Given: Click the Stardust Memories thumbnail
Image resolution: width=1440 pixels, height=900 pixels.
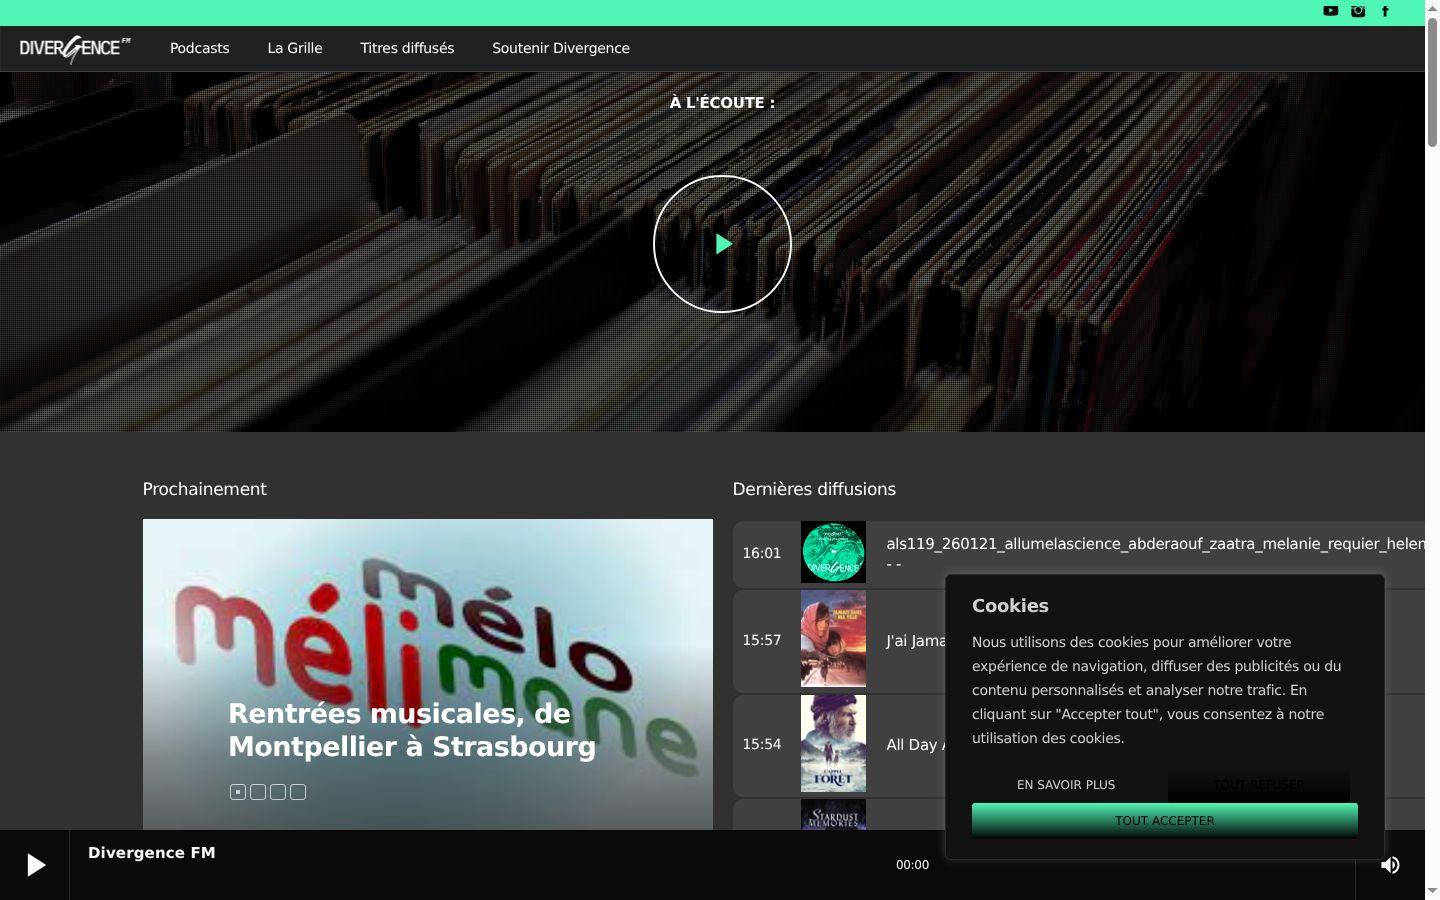Looking at the screenshot, I should pos(833,814).
